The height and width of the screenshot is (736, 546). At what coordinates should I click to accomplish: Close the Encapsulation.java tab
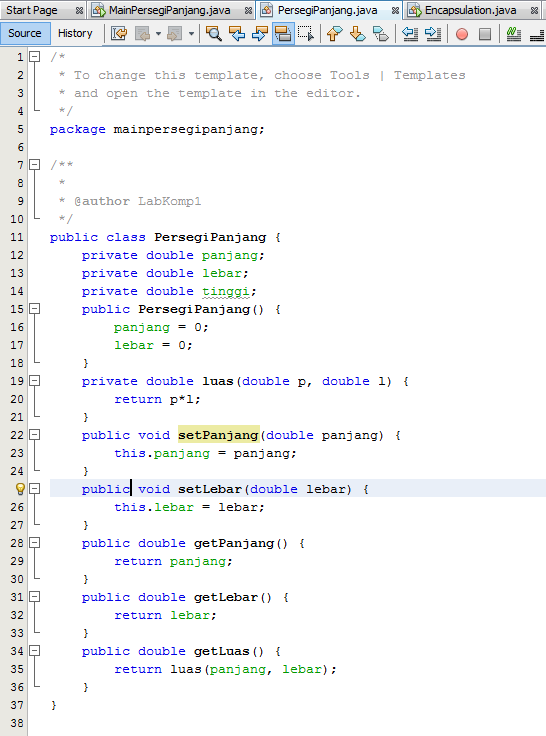[x=534, y=10]
